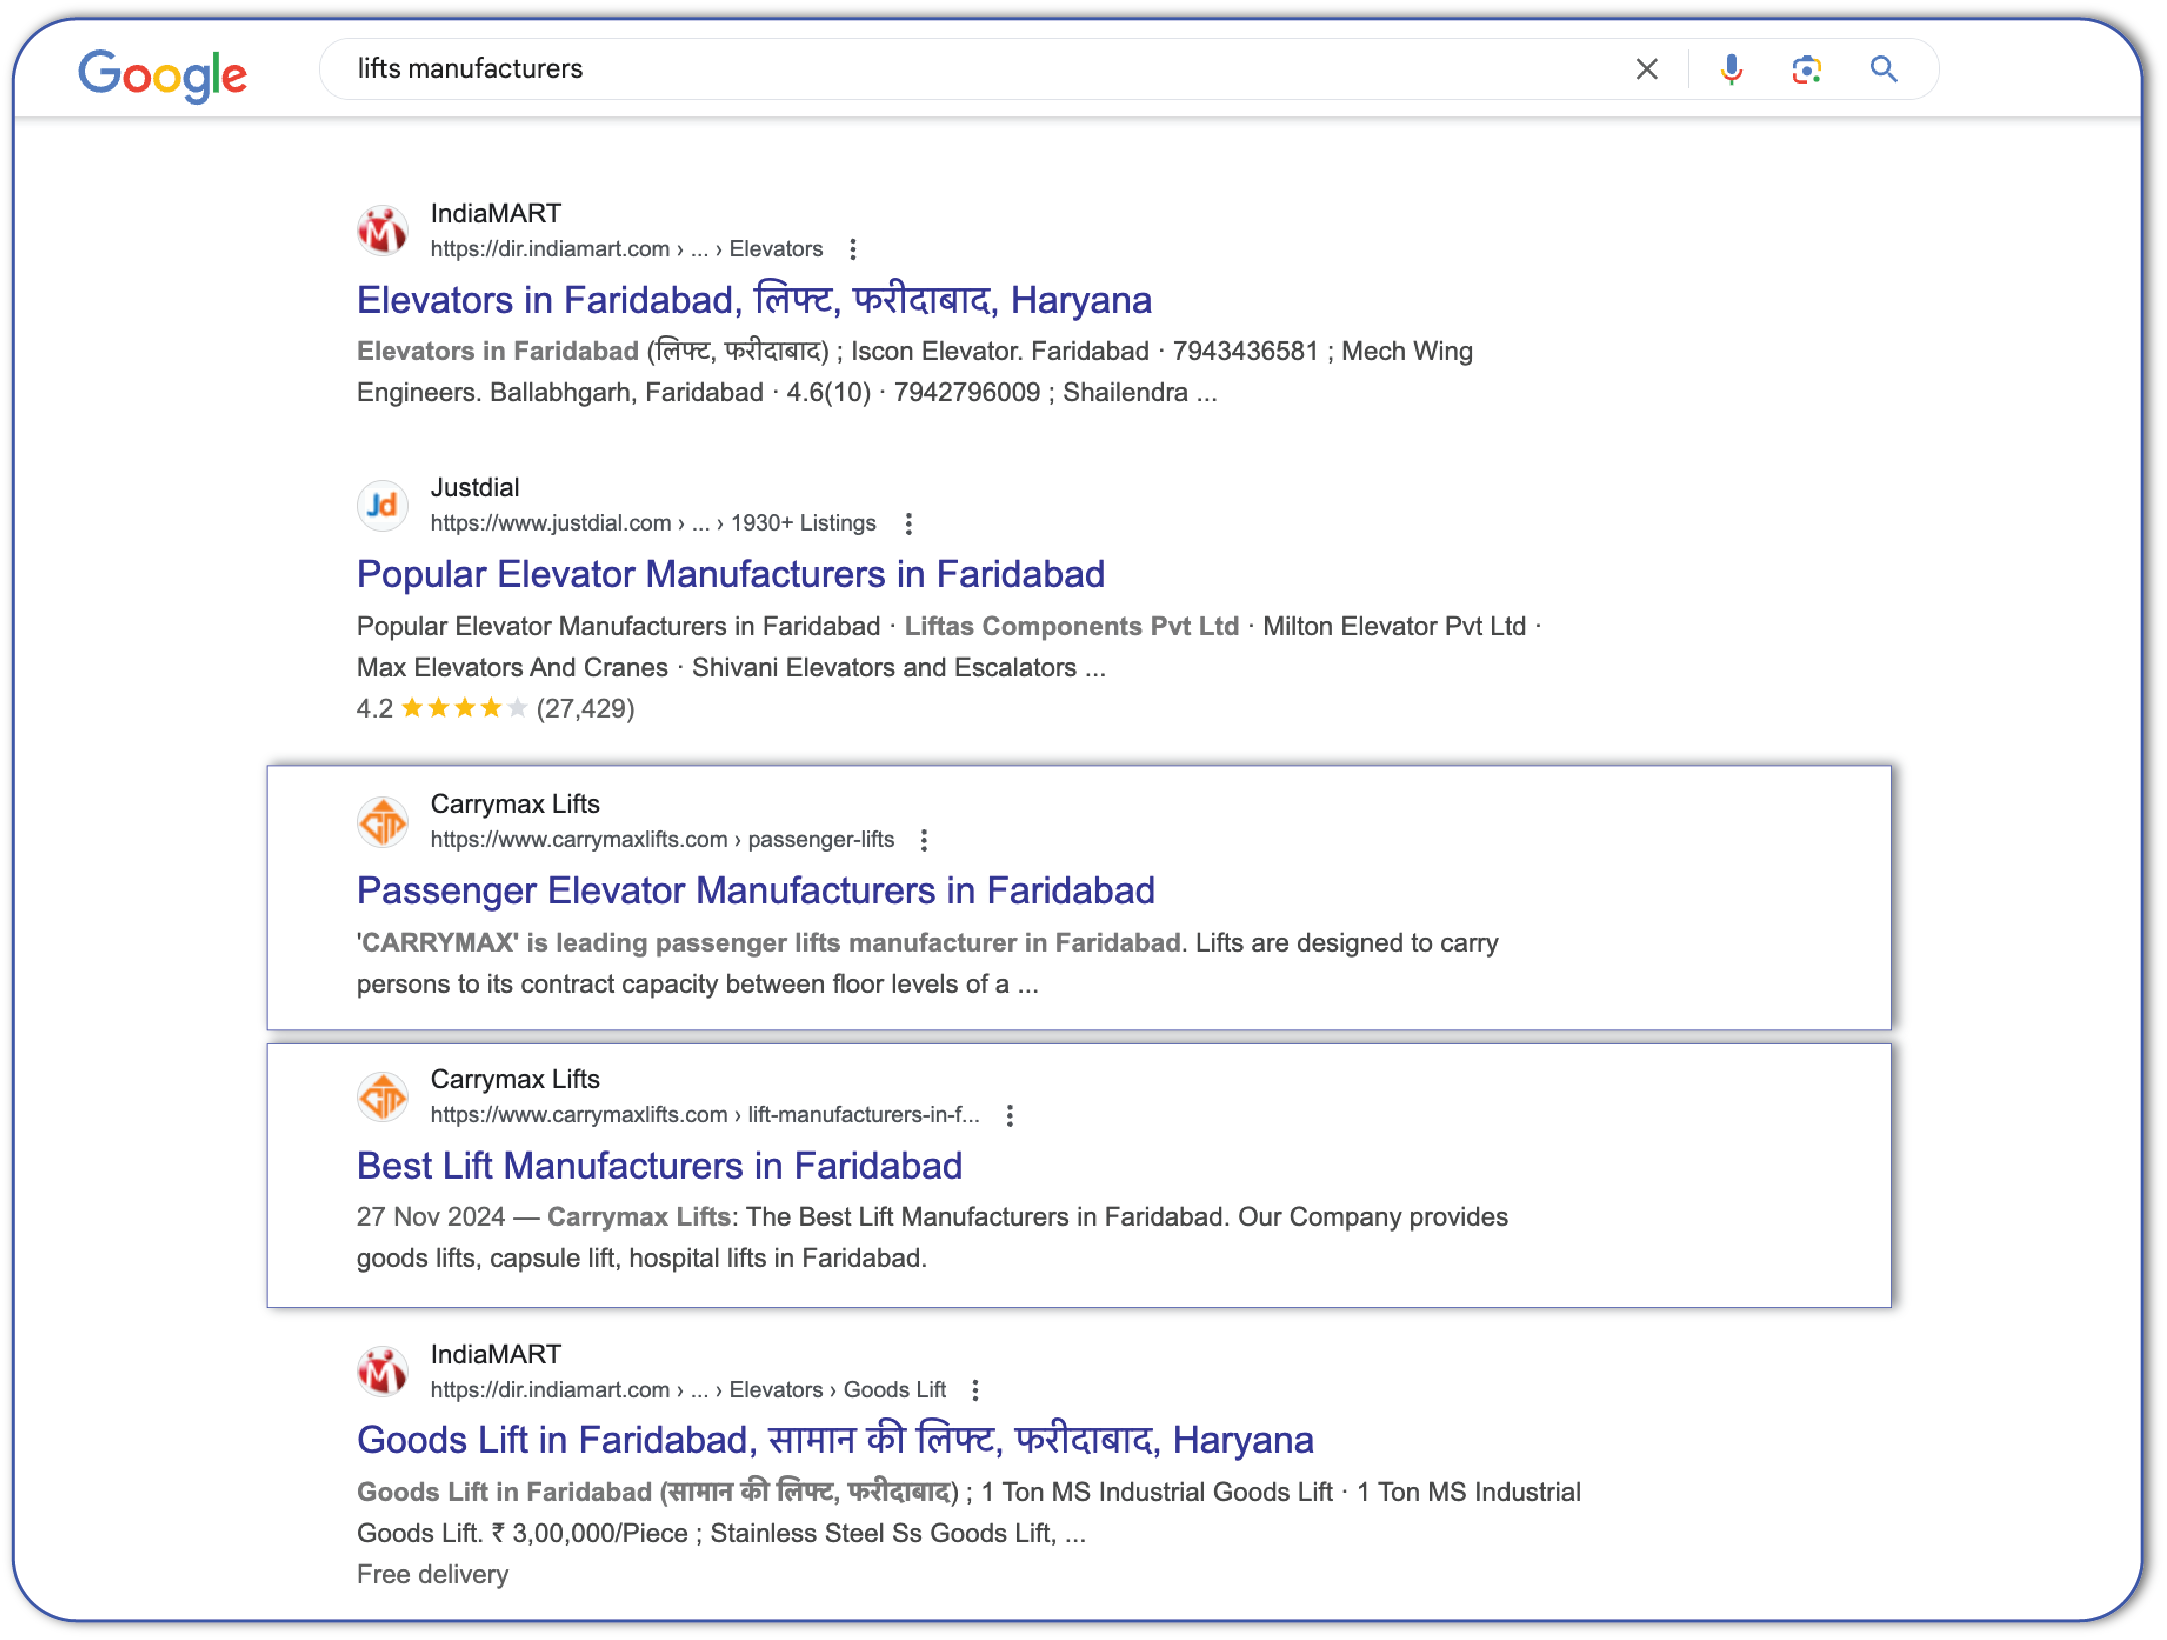The height and width of the screenshot is (1640, 2167).
Task: Click 'IndiaMART' site name on Elevators in Faridabad result
Action: pyautogui.click(x=496, y=213)
